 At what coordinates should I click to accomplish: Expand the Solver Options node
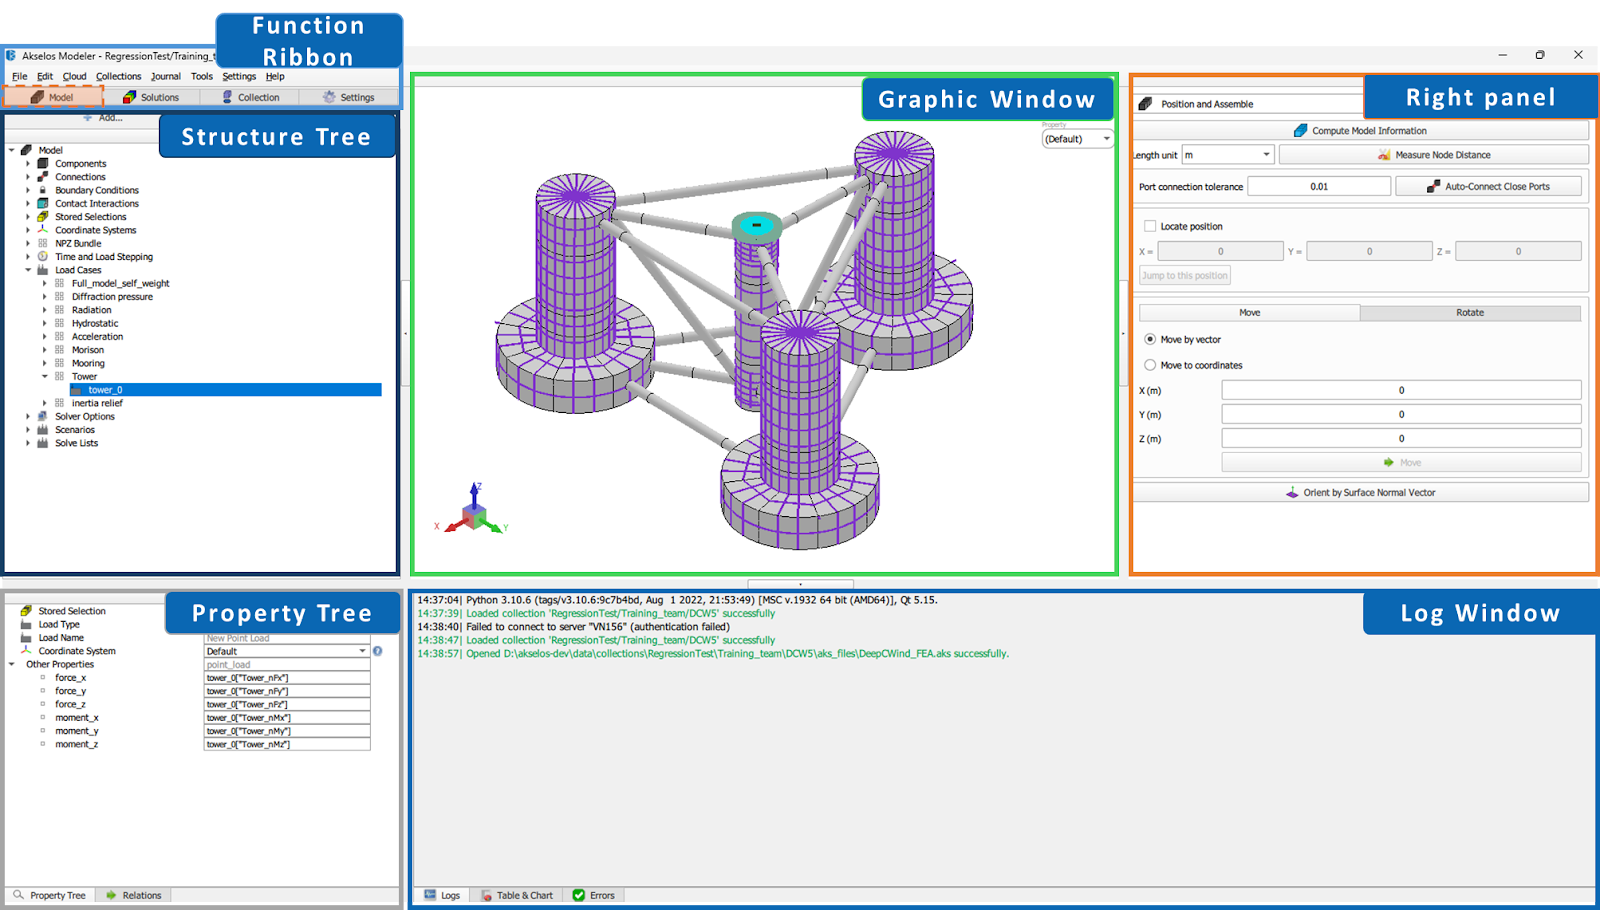tap(28, 416)
